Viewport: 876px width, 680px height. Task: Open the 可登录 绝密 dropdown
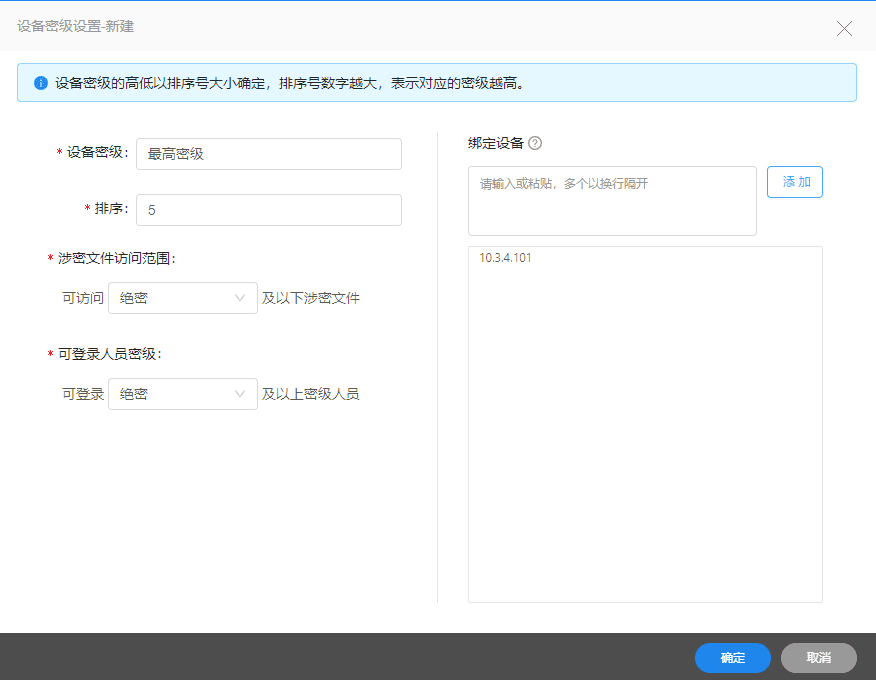pyautogui.click(x=183, y=394)
